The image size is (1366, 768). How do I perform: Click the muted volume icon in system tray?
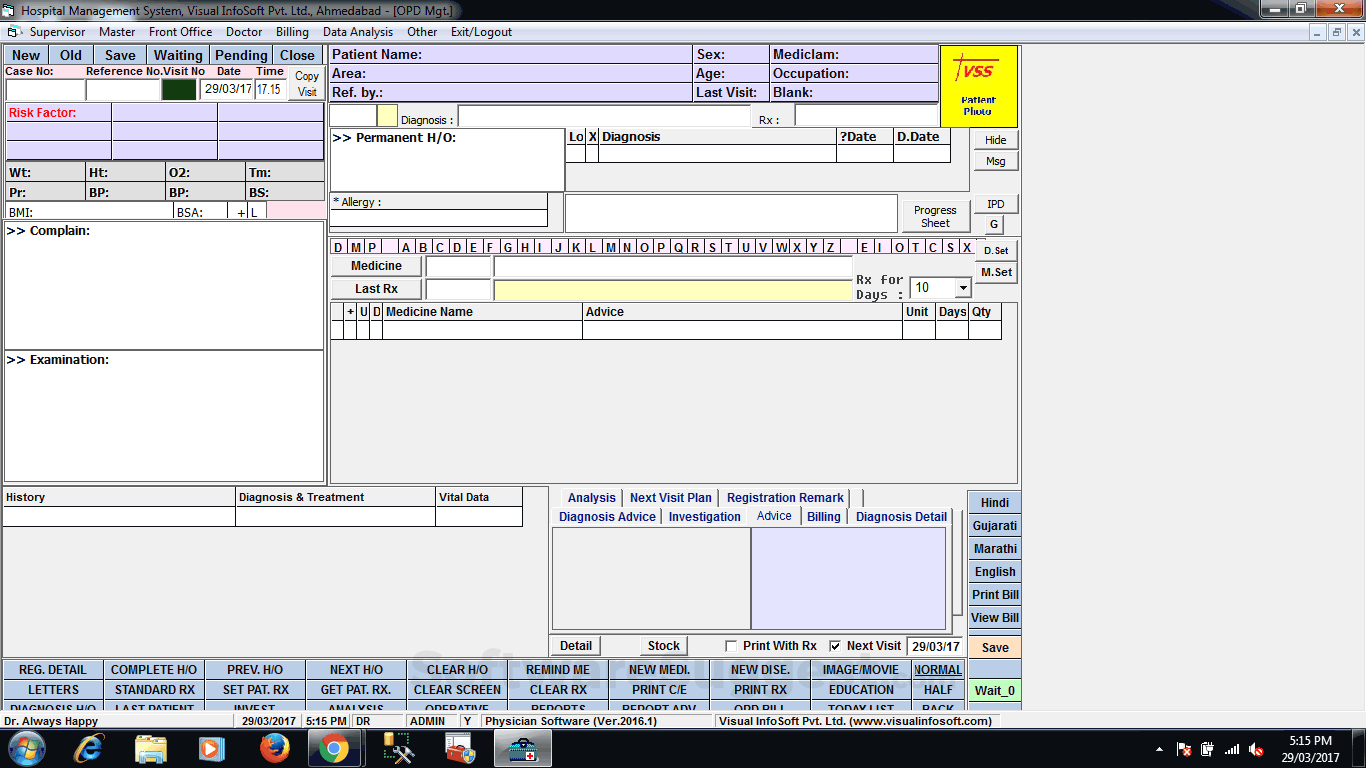[x=1256, y=749]
